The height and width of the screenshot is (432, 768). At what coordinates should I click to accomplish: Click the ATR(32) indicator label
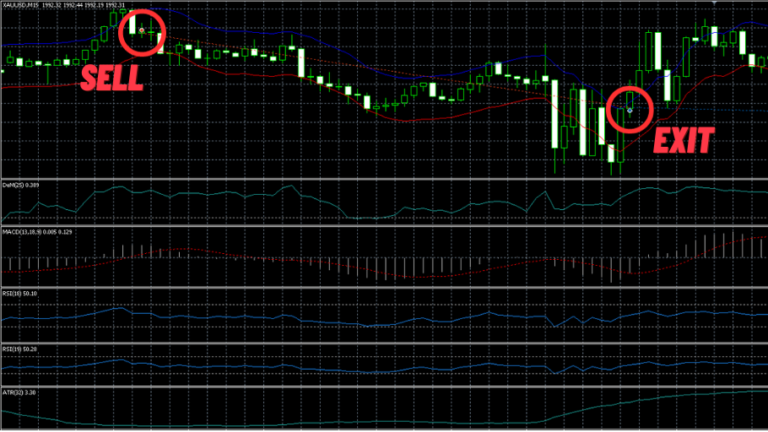pyautogui.click(x=13, y=393)
